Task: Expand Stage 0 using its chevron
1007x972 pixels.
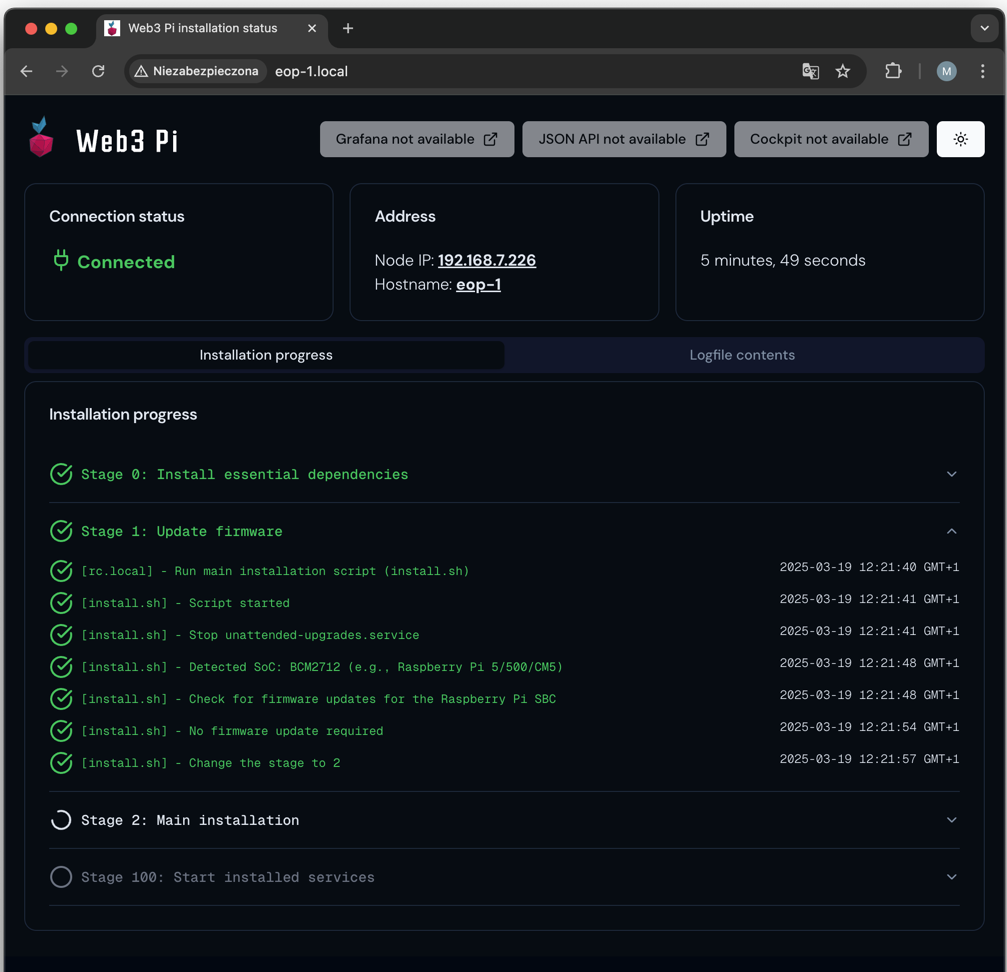Action: coord(952,474)
